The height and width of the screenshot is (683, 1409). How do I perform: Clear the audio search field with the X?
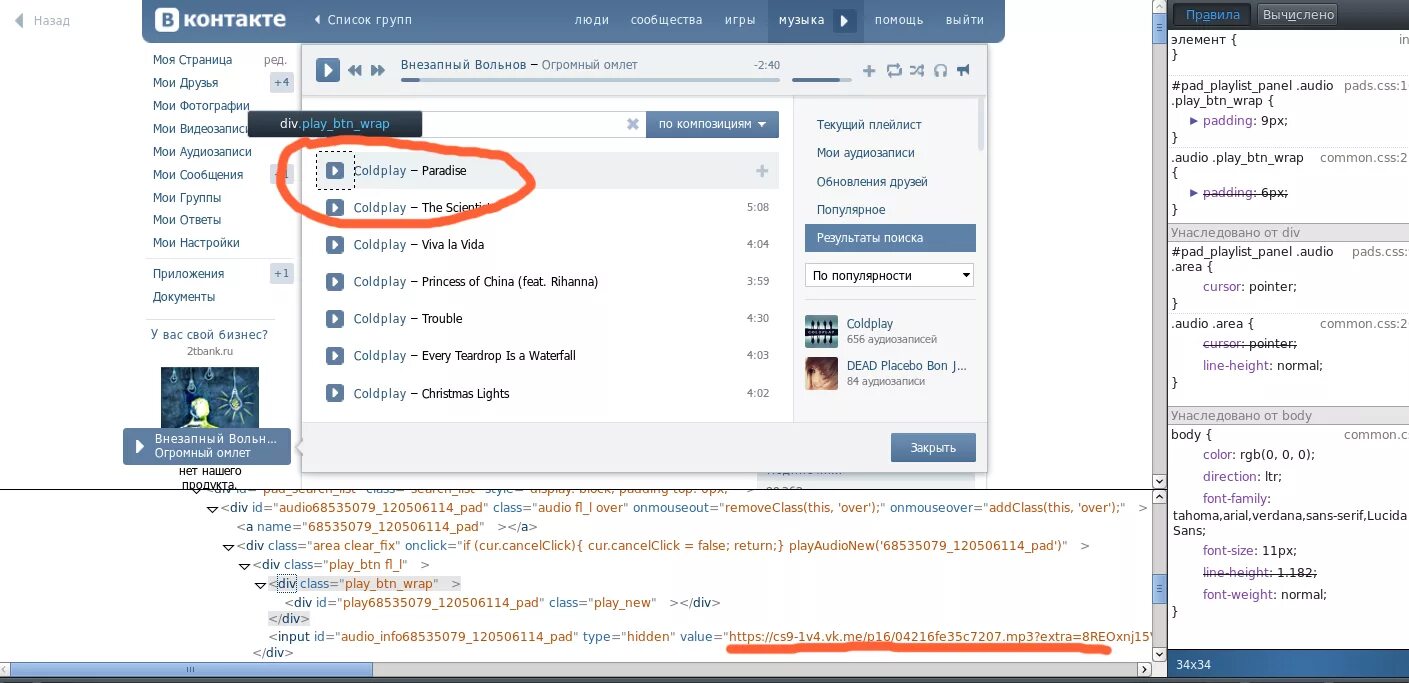(x=632, y=124)
